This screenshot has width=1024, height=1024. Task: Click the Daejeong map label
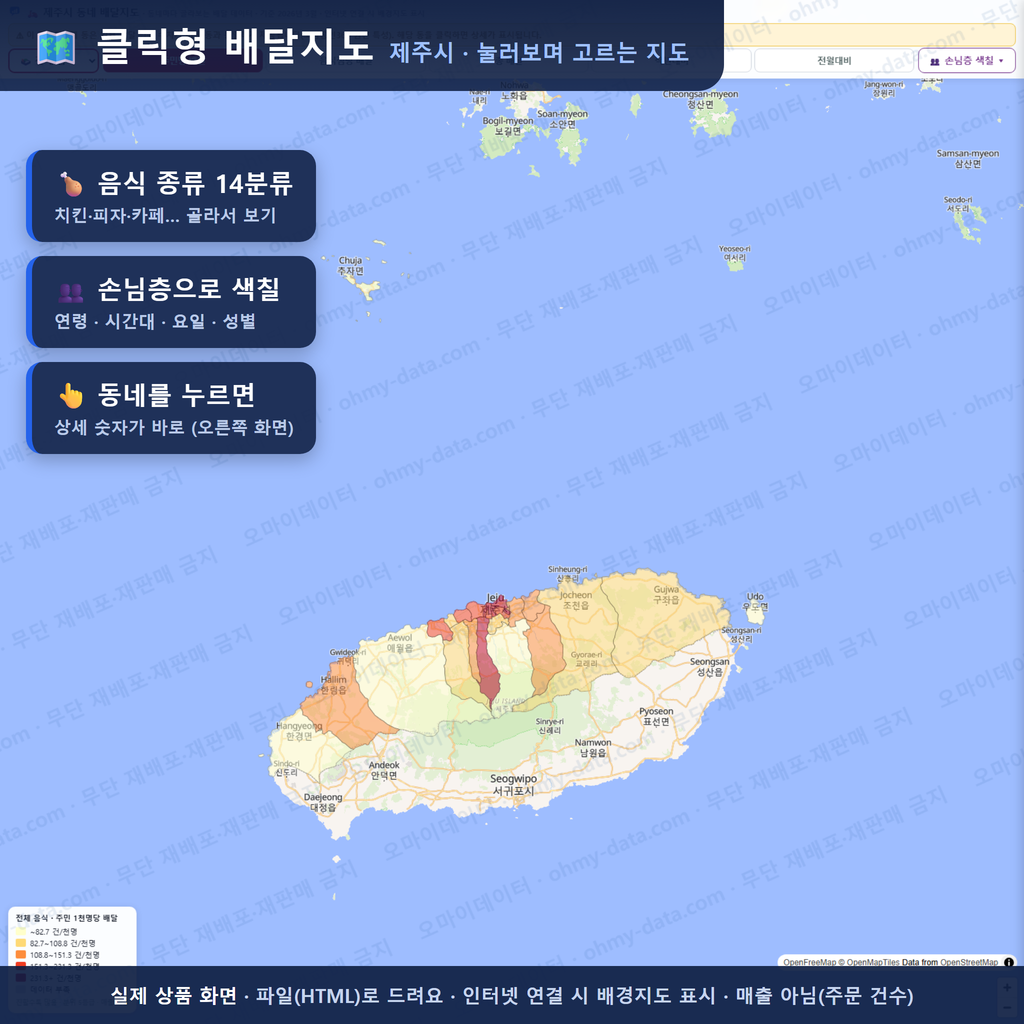[323, 802]
